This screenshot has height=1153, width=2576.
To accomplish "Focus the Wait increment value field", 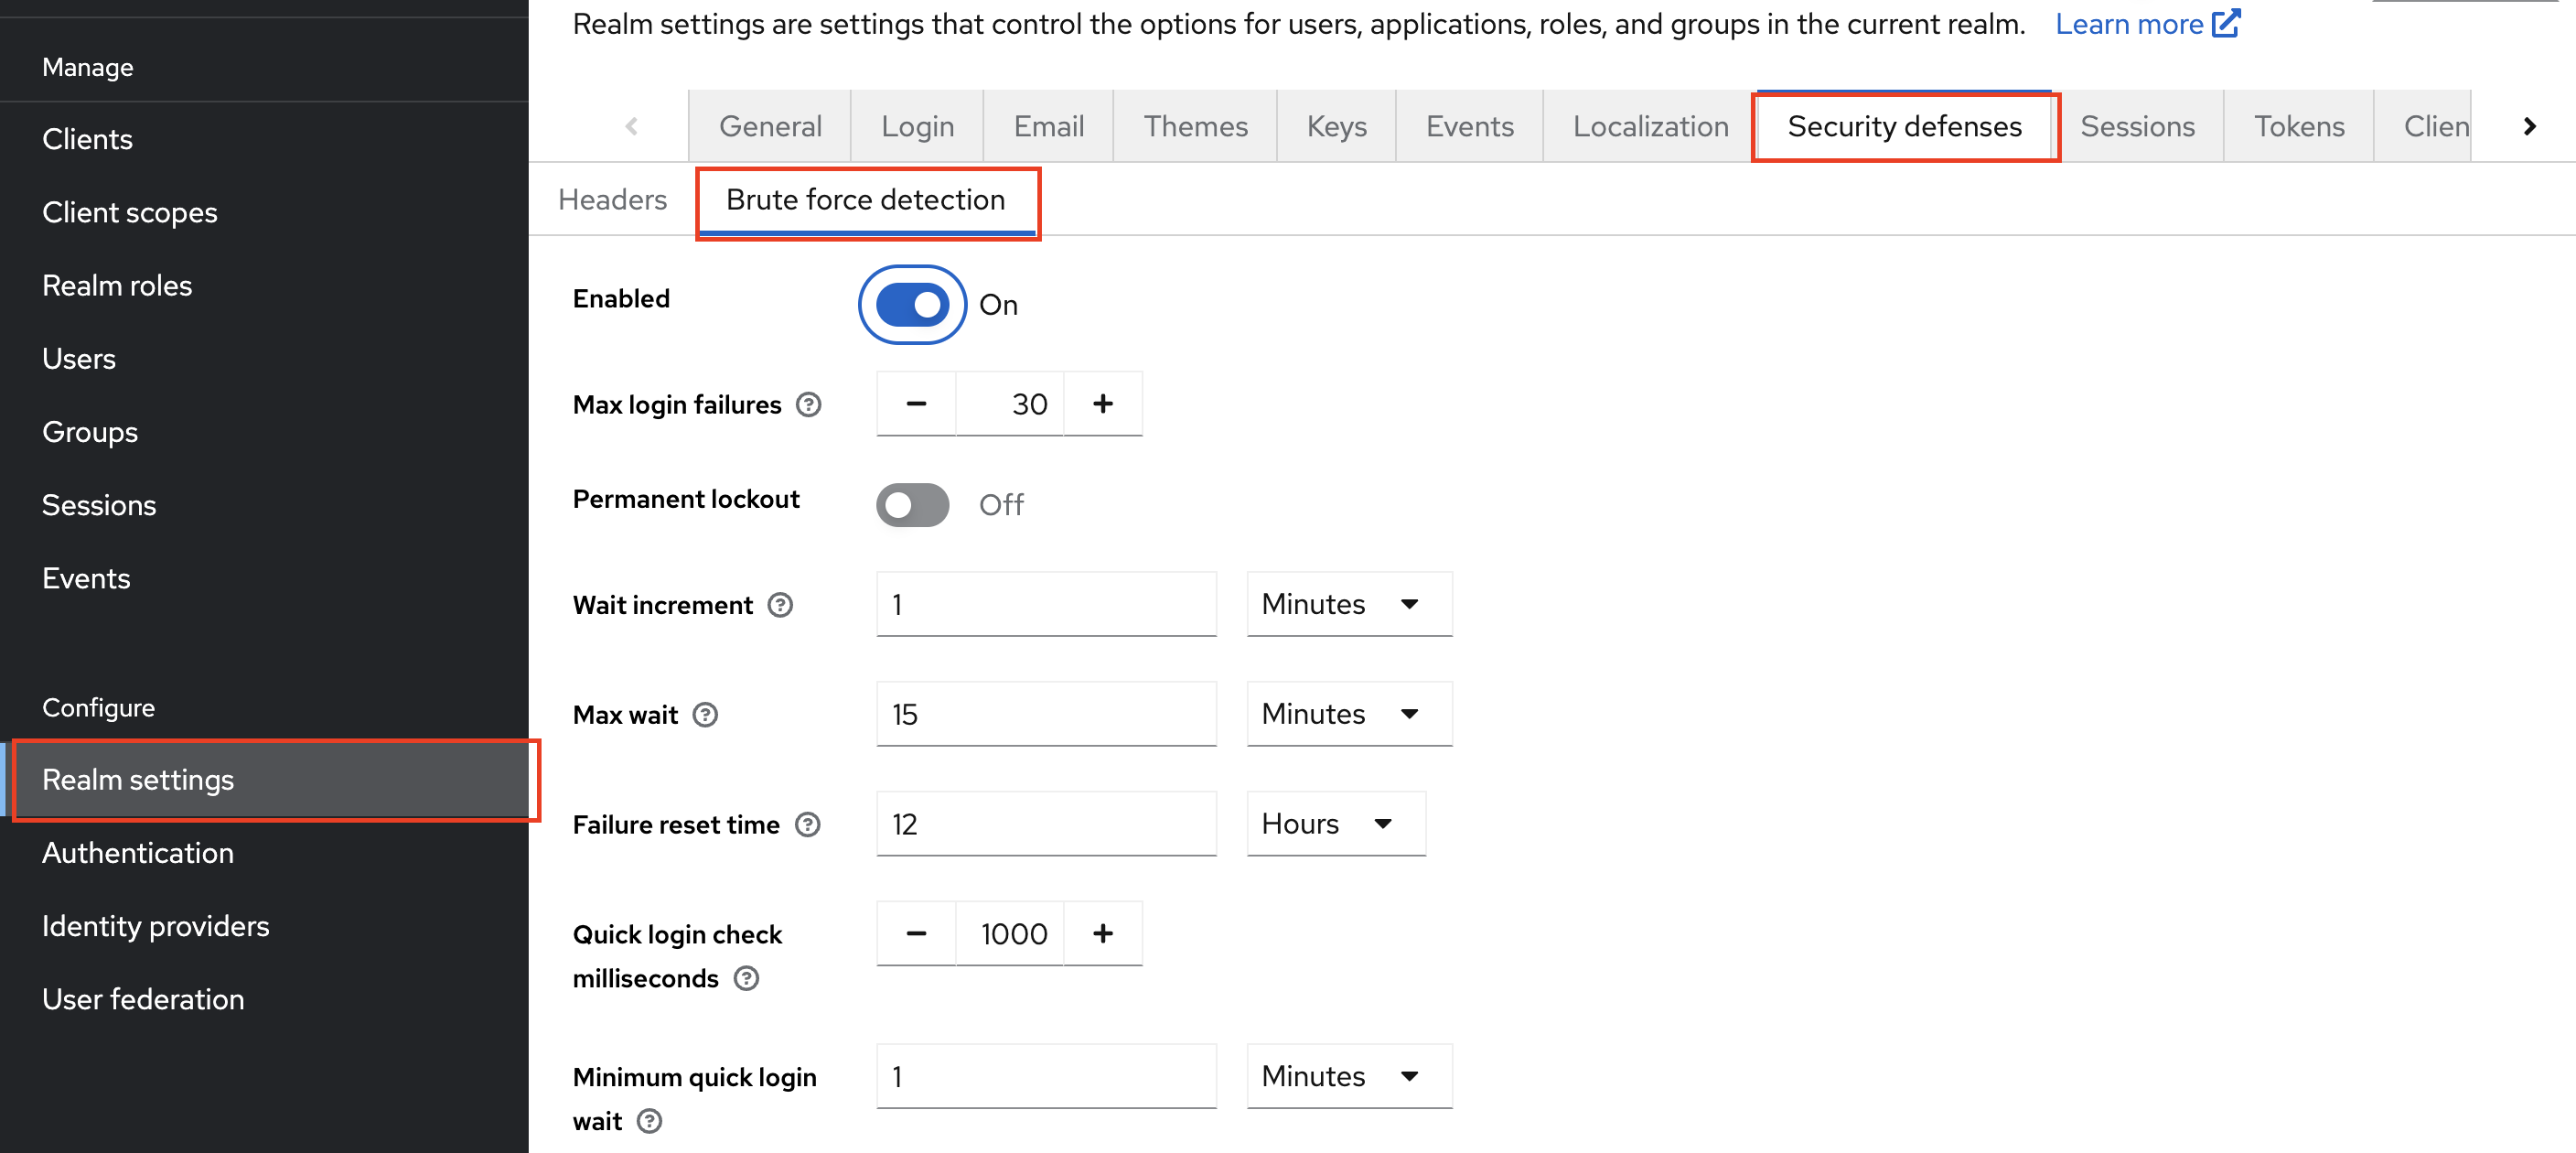I will click(1046, 603).
